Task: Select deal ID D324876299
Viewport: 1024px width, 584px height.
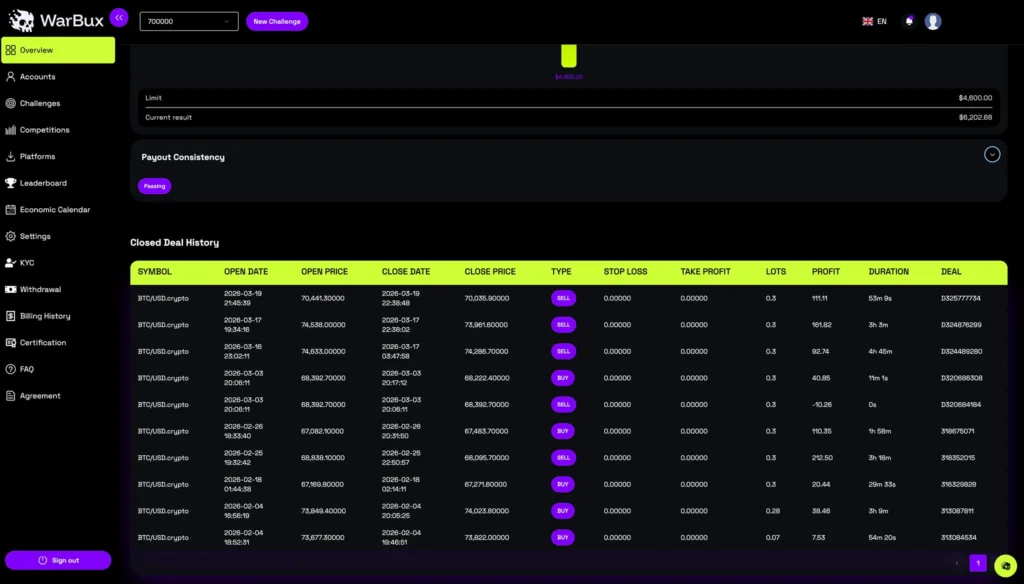Action: click(961, 325)
